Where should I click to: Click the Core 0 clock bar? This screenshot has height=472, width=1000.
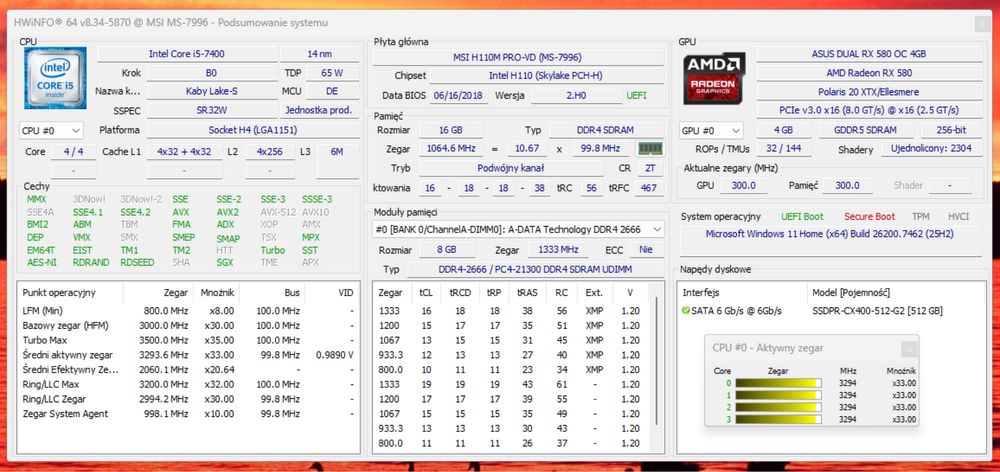(x=778, y=383)
